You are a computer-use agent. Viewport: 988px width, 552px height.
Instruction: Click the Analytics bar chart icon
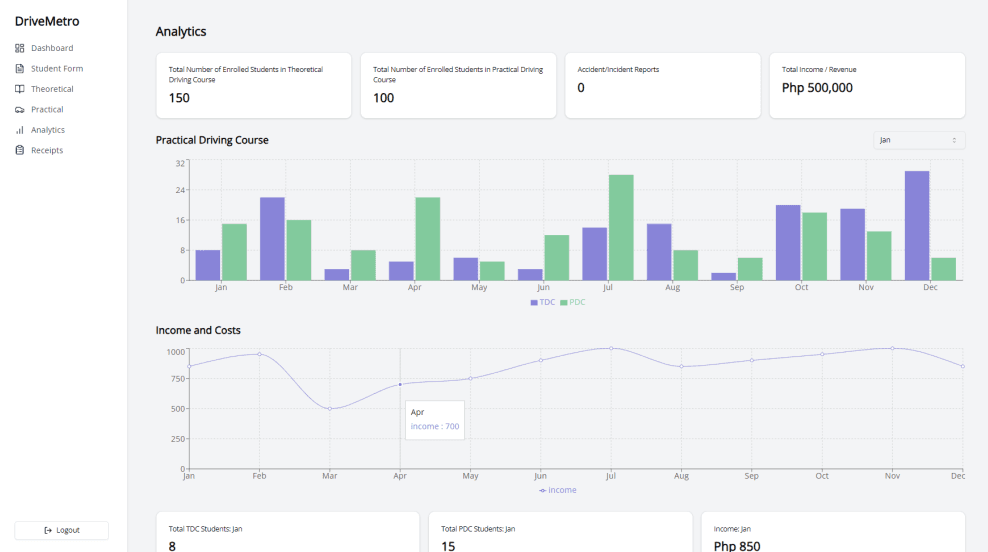(20, 130)
